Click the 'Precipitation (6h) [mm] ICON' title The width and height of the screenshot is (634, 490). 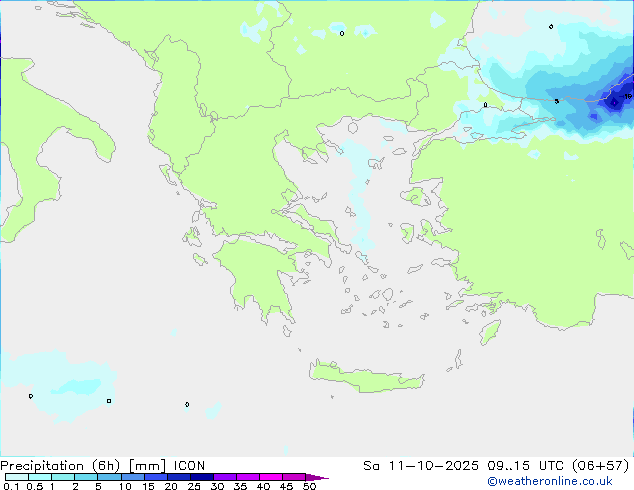click(x=103, y=466)
